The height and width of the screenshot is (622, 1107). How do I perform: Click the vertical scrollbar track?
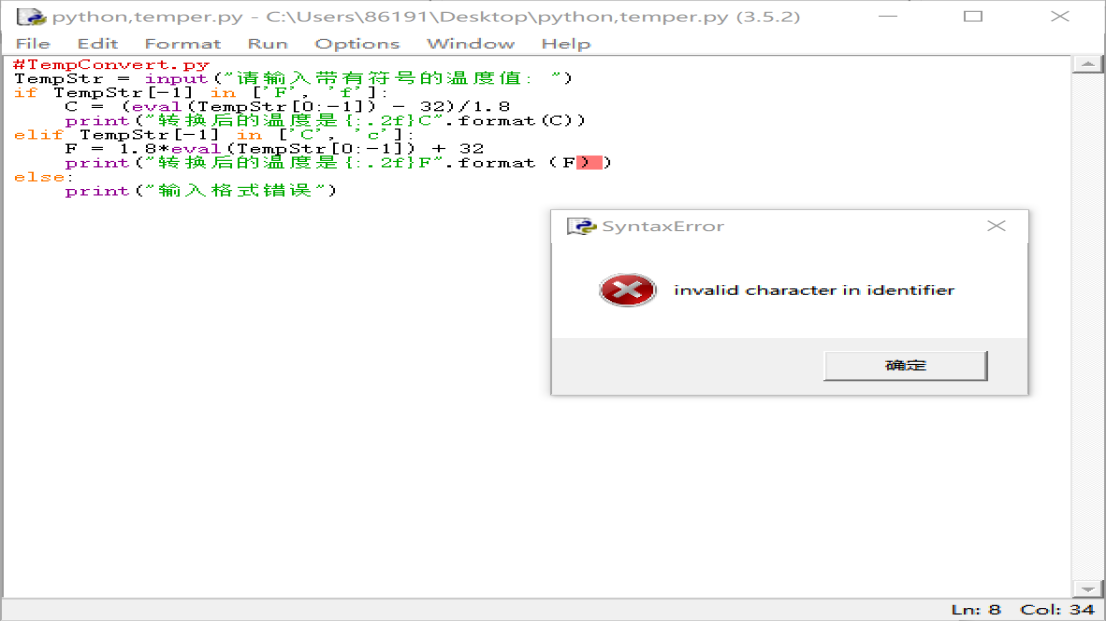(1088, 326)
